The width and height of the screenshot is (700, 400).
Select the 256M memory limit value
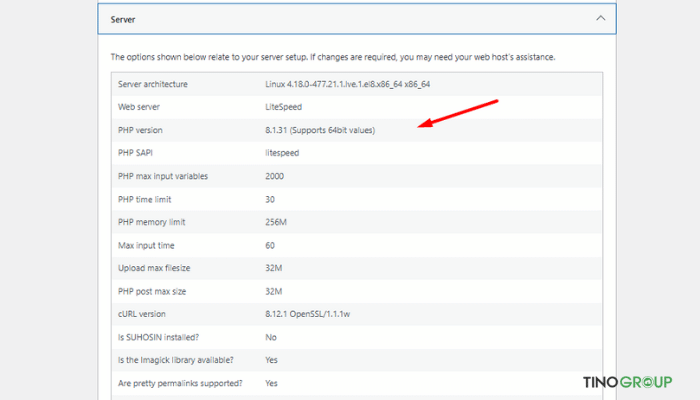(276, 222)
